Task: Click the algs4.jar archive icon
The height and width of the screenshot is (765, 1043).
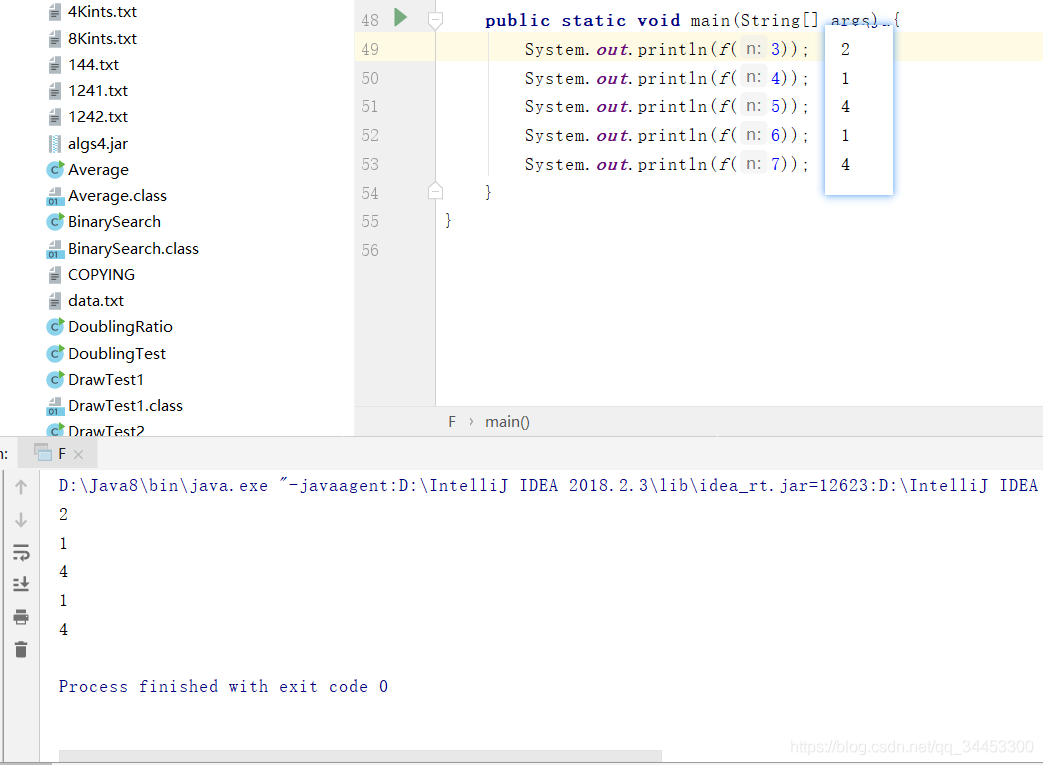Action: [55, 144]
